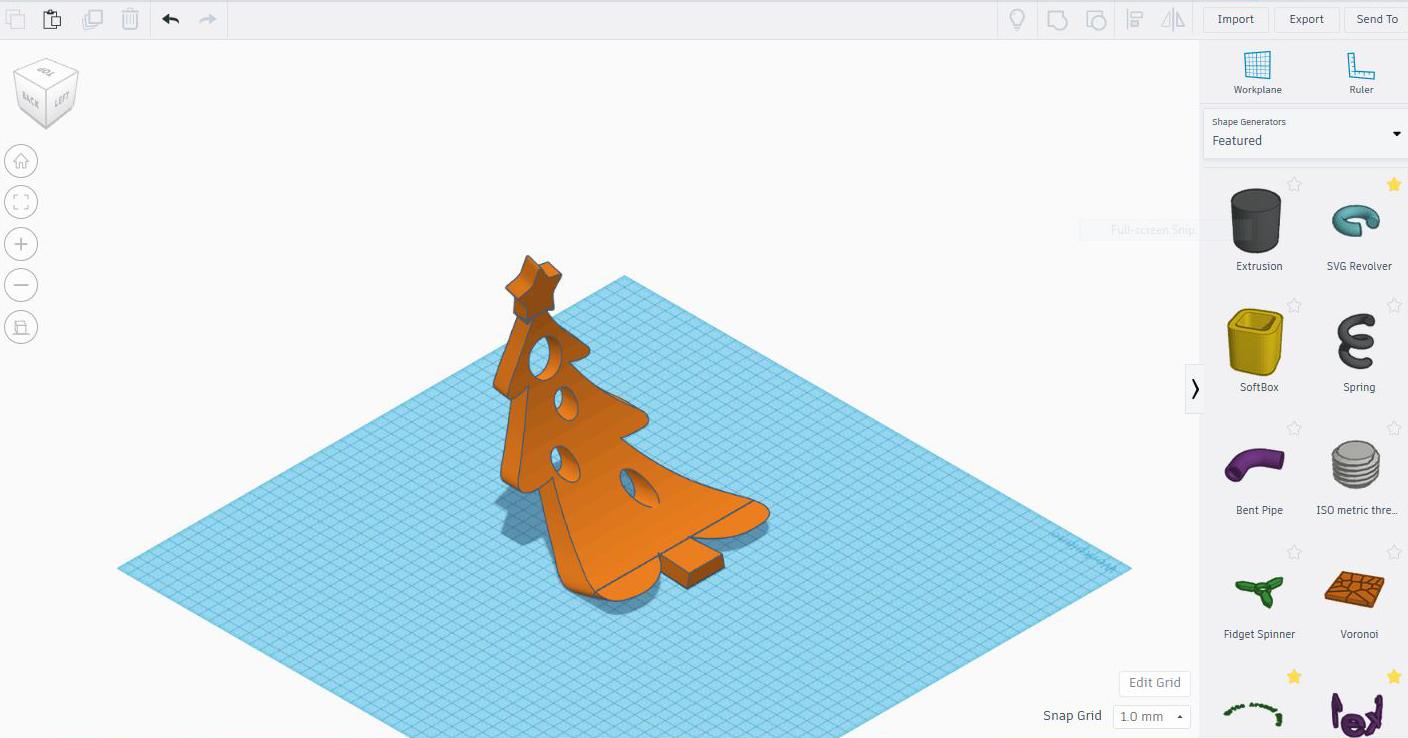Screen dimensions: 1408x738
Task: Click the LEFT face of the view cube
Action: click(x=62, y=100)
